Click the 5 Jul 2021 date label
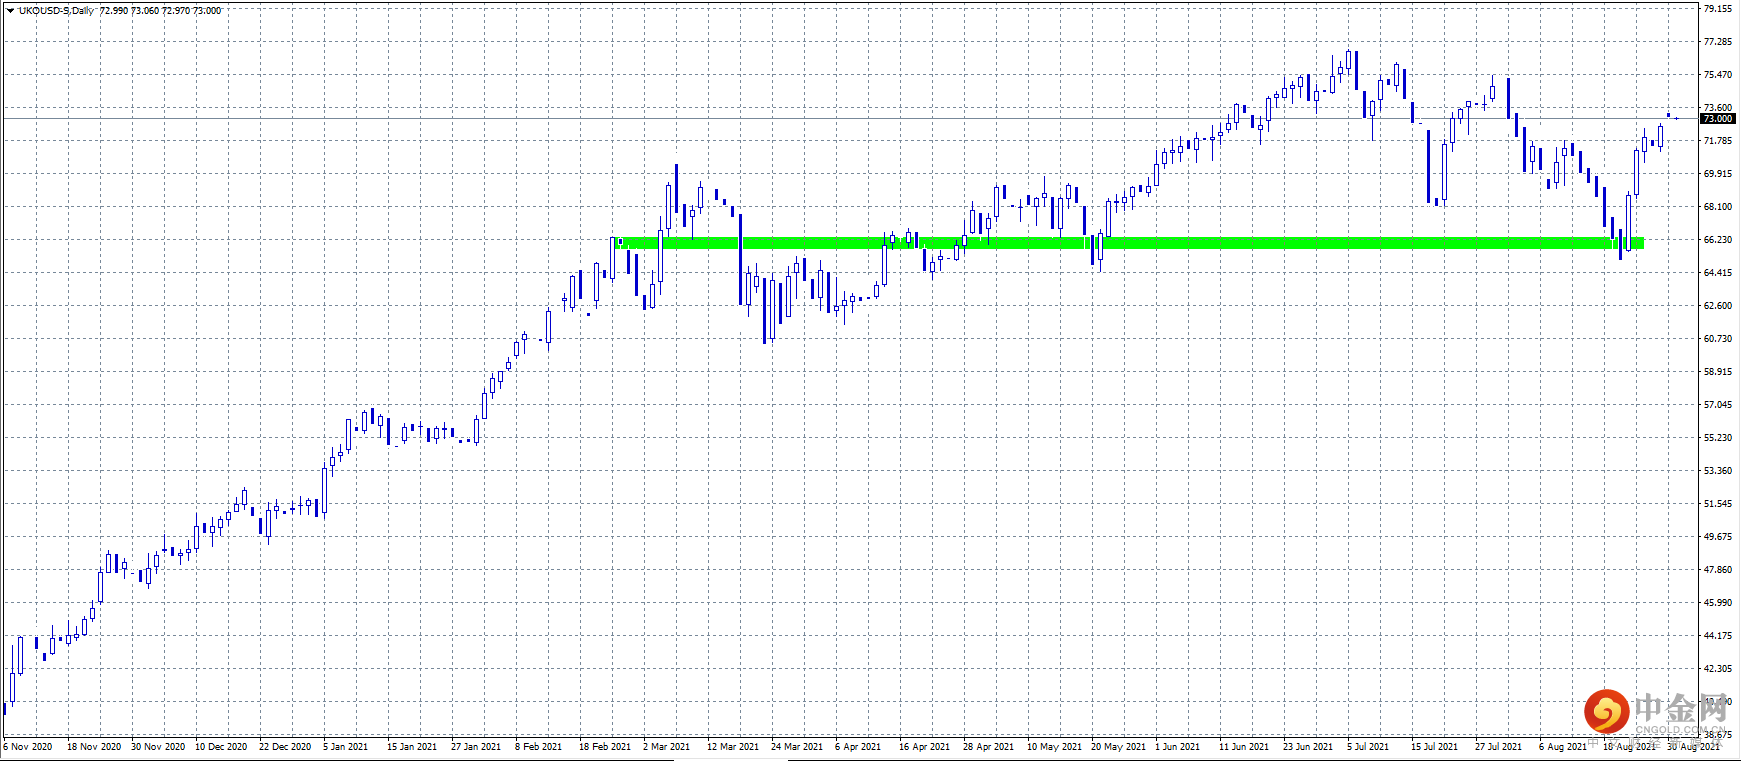Image resolution: width=1741 pixels, height=761 pixels. pos(1367,746)
